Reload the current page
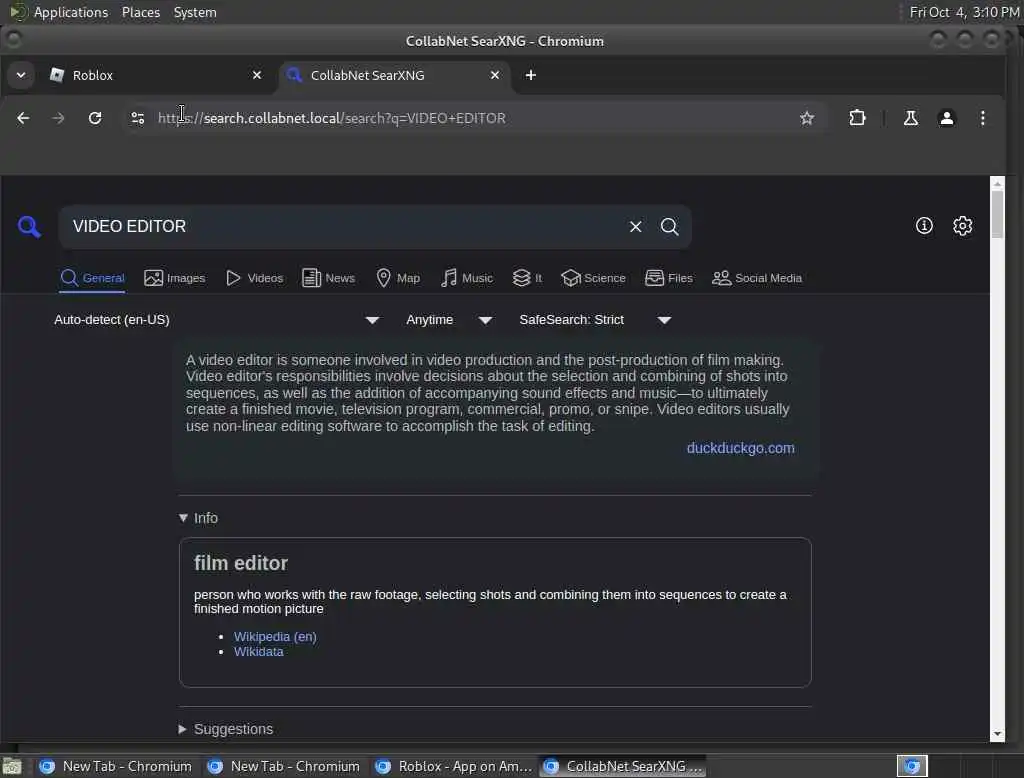 95,118
